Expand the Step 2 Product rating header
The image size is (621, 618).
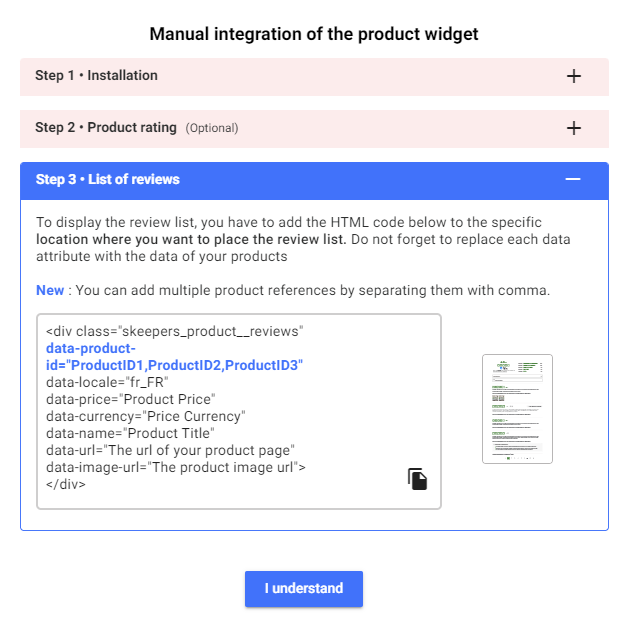coord(314,129)
